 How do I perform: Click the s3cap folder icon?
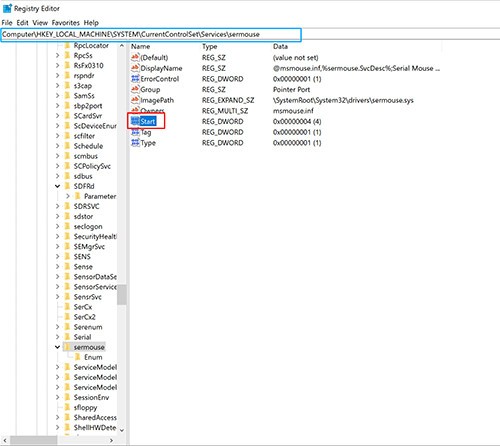coord(67,86)
